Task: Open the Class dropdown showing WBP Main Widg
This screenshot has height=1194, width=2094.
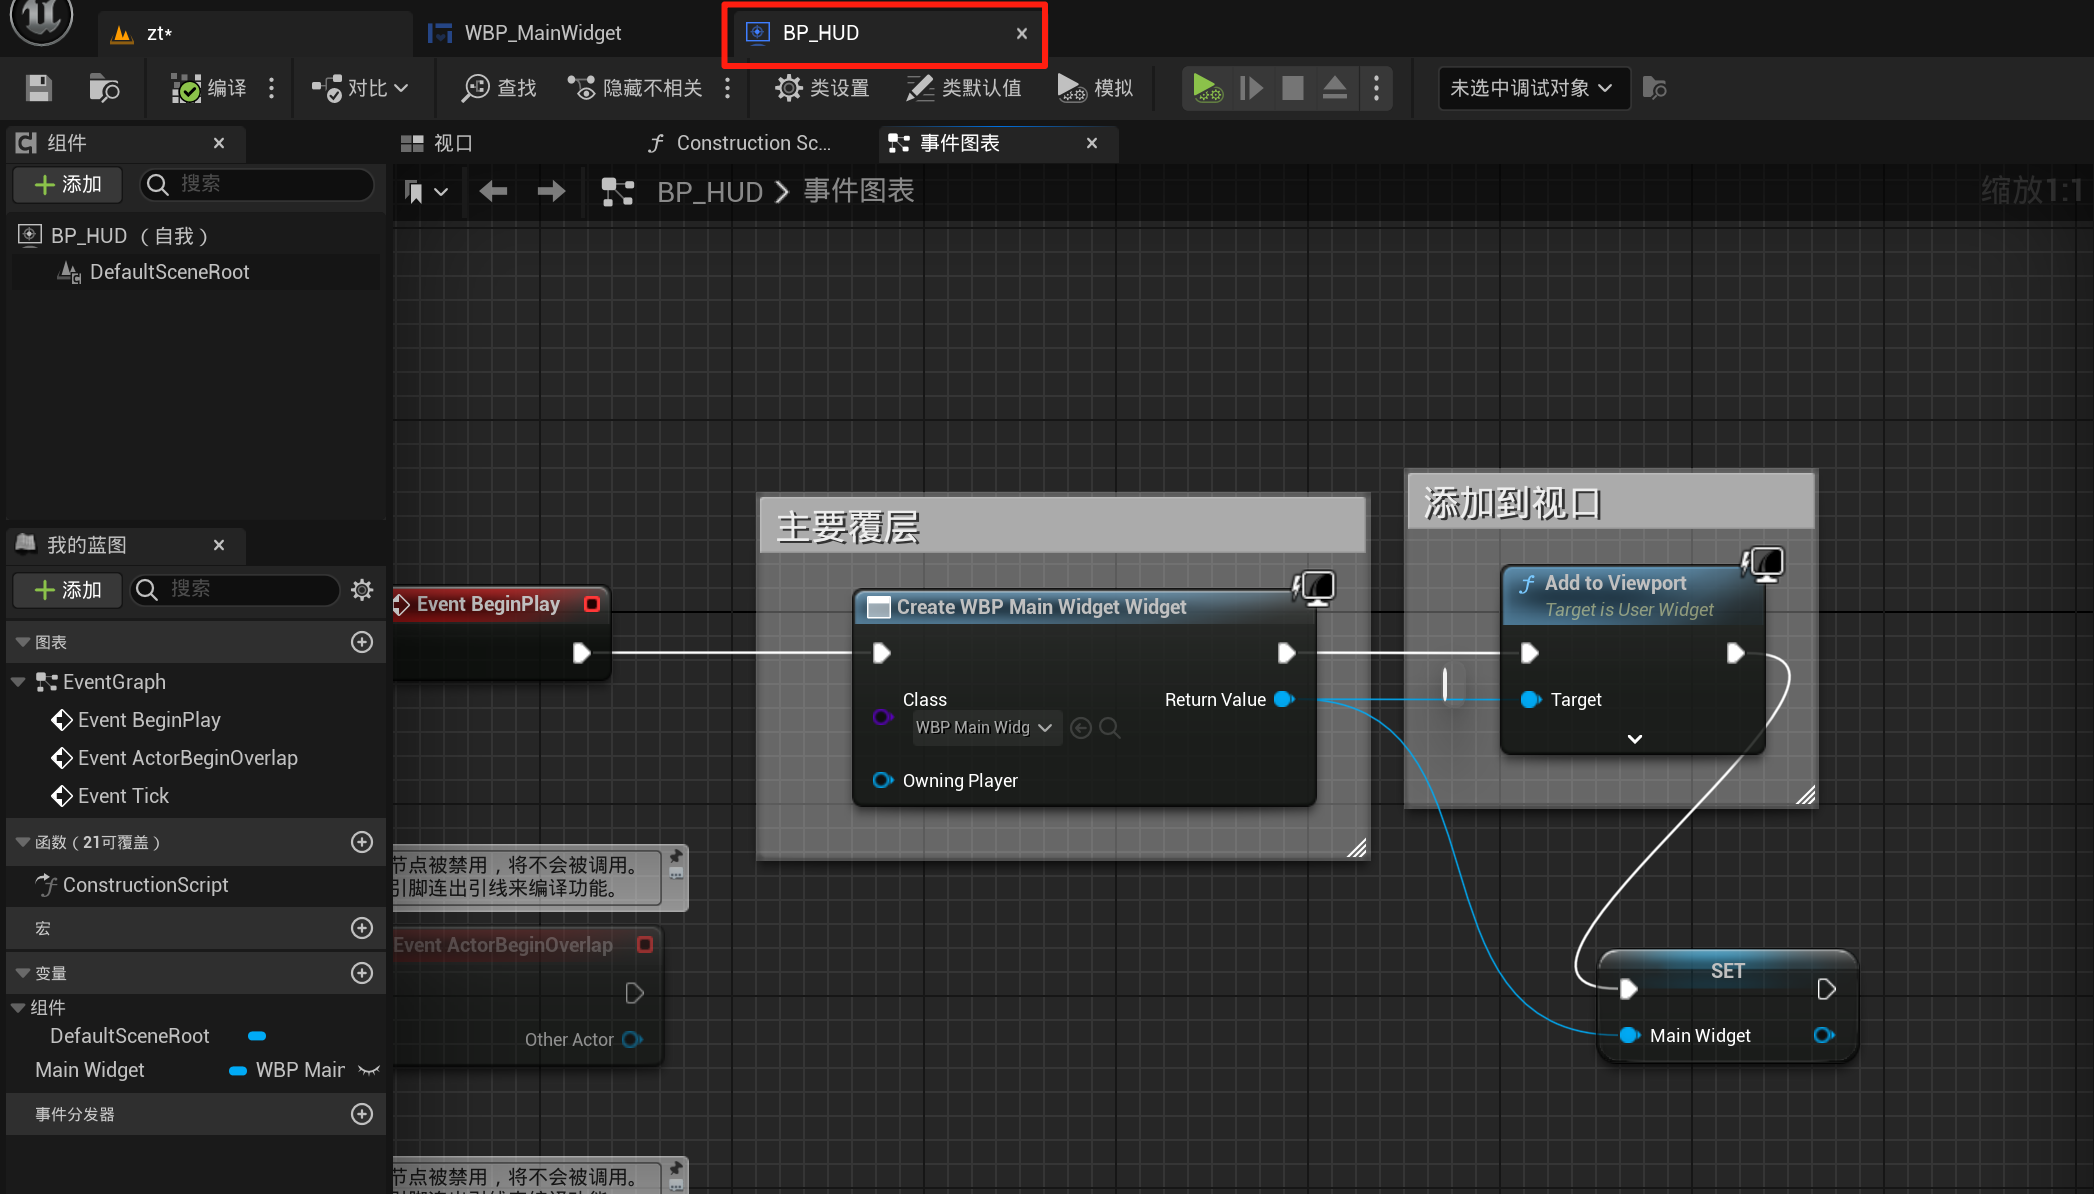Action: (x=984, y=727)
